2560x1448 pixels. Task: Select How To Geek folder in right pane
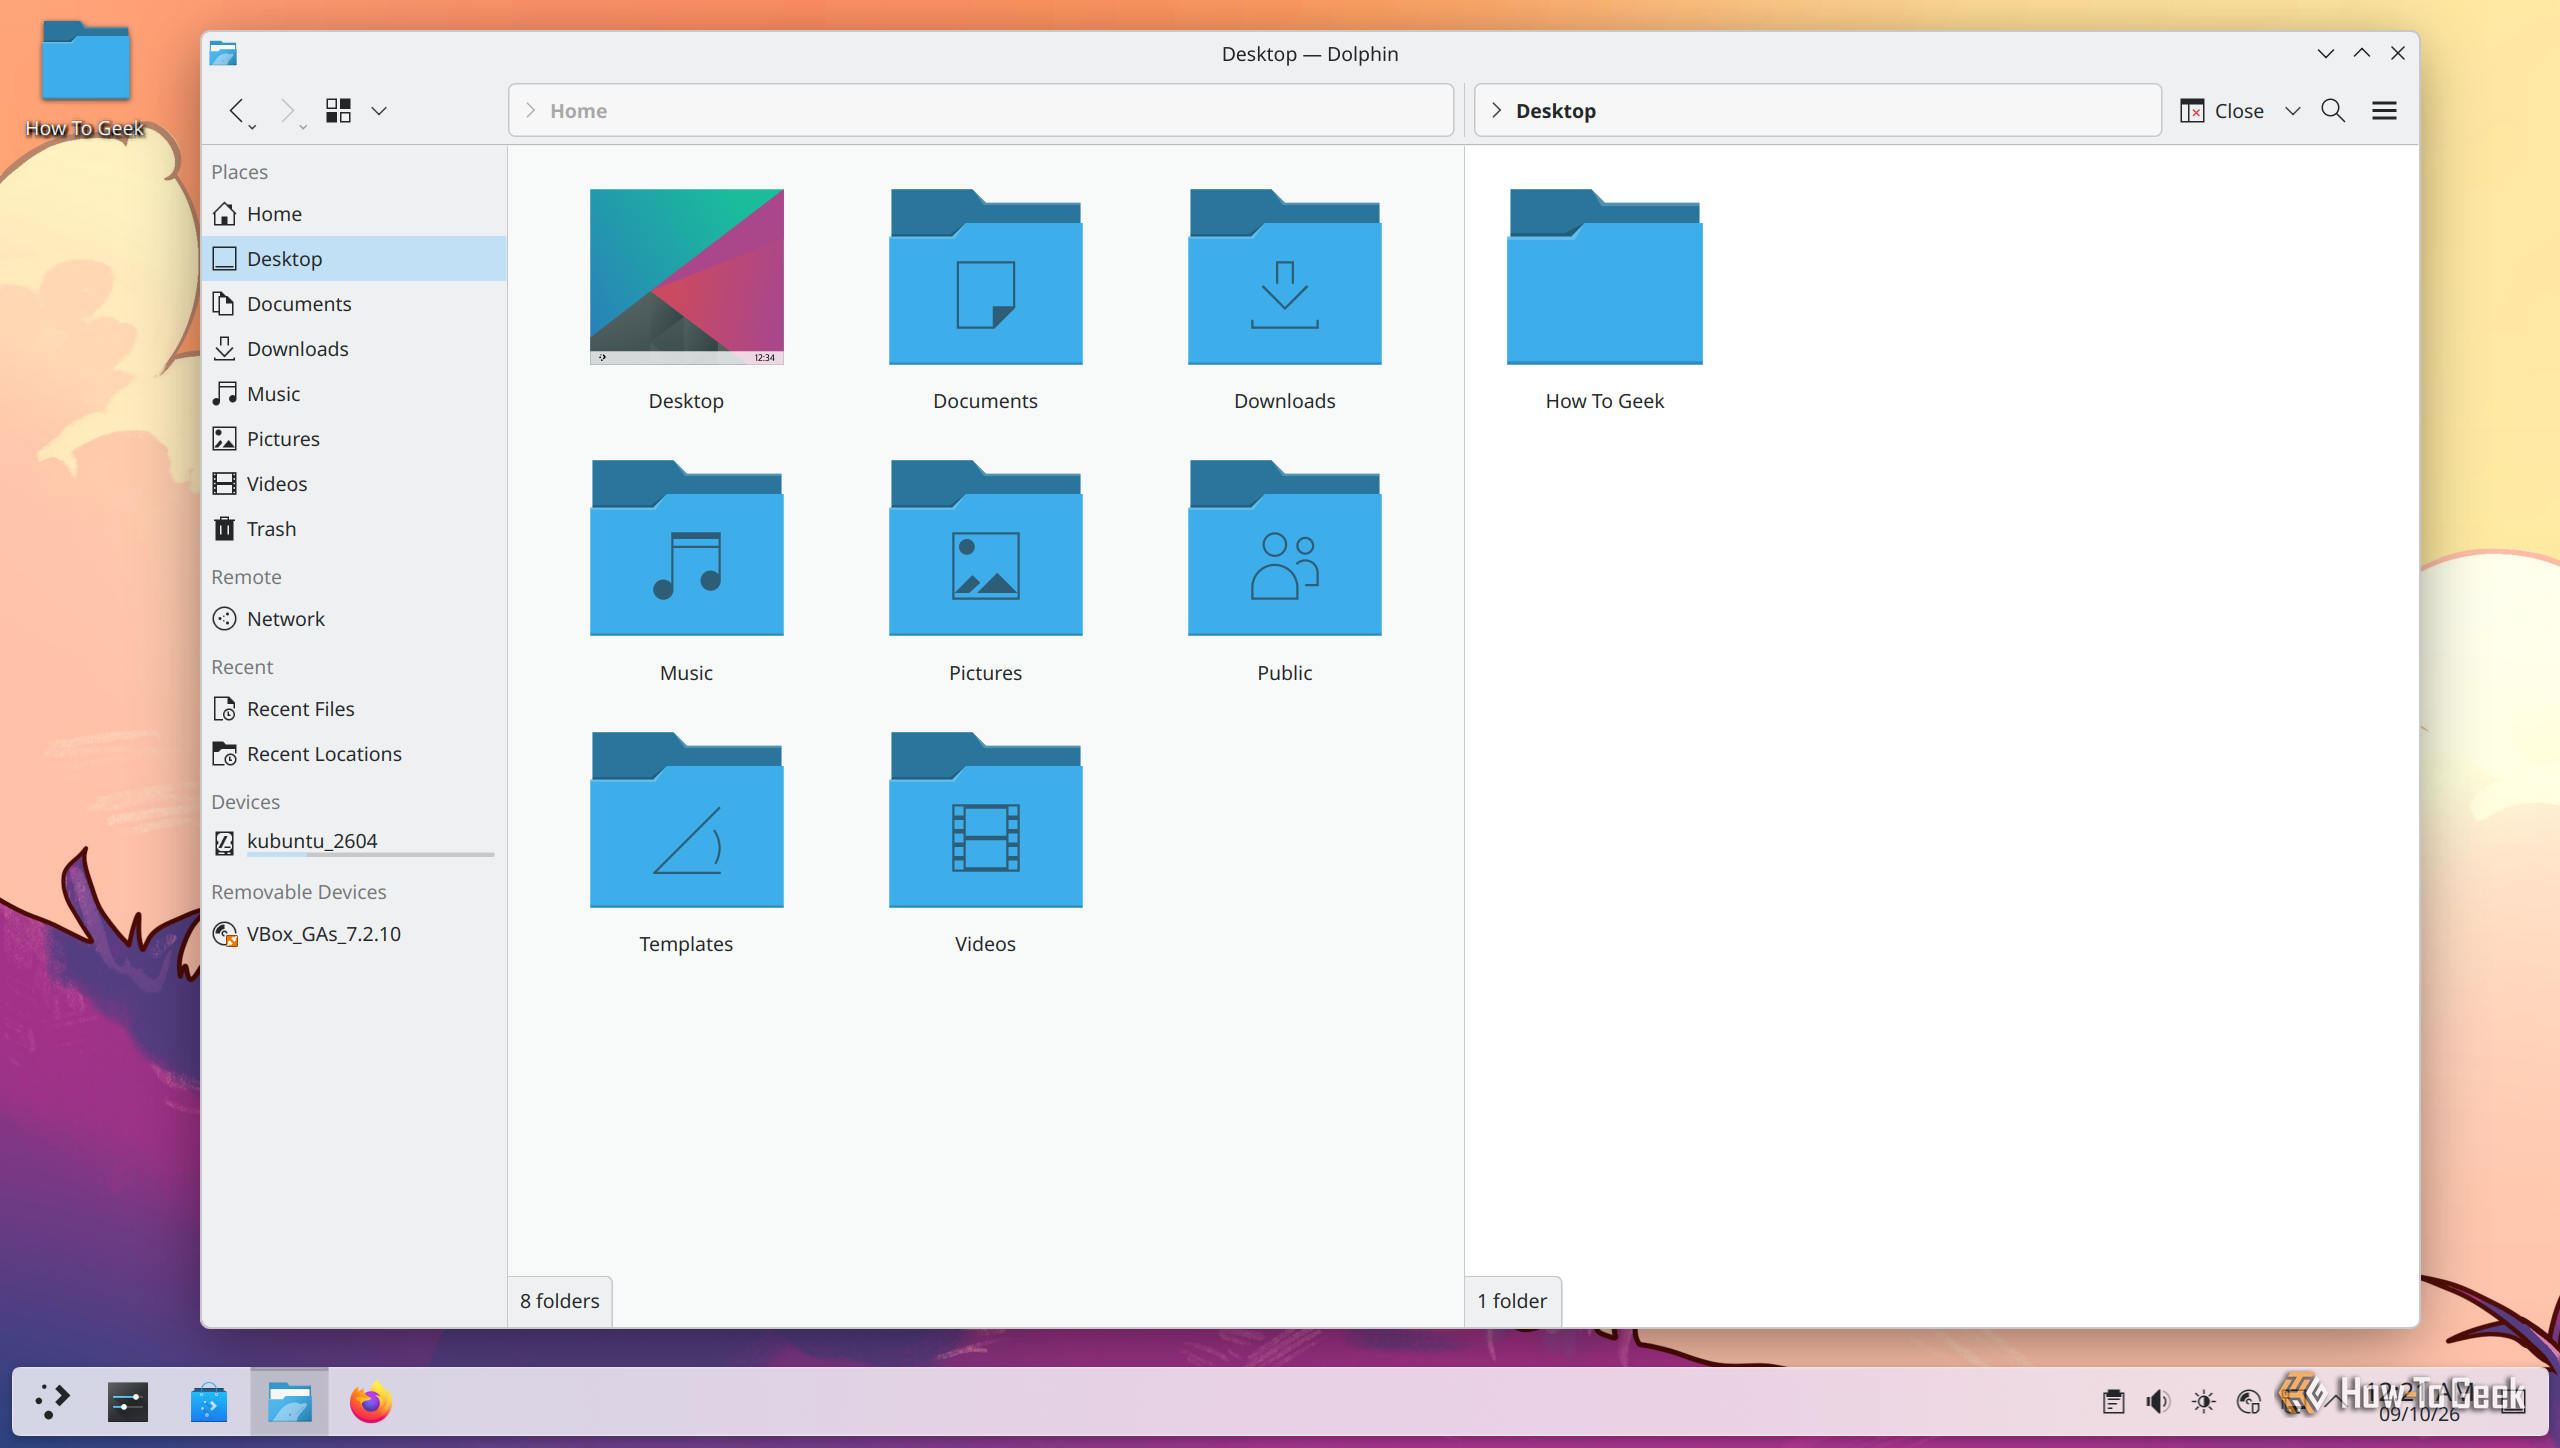[1604, 277]
